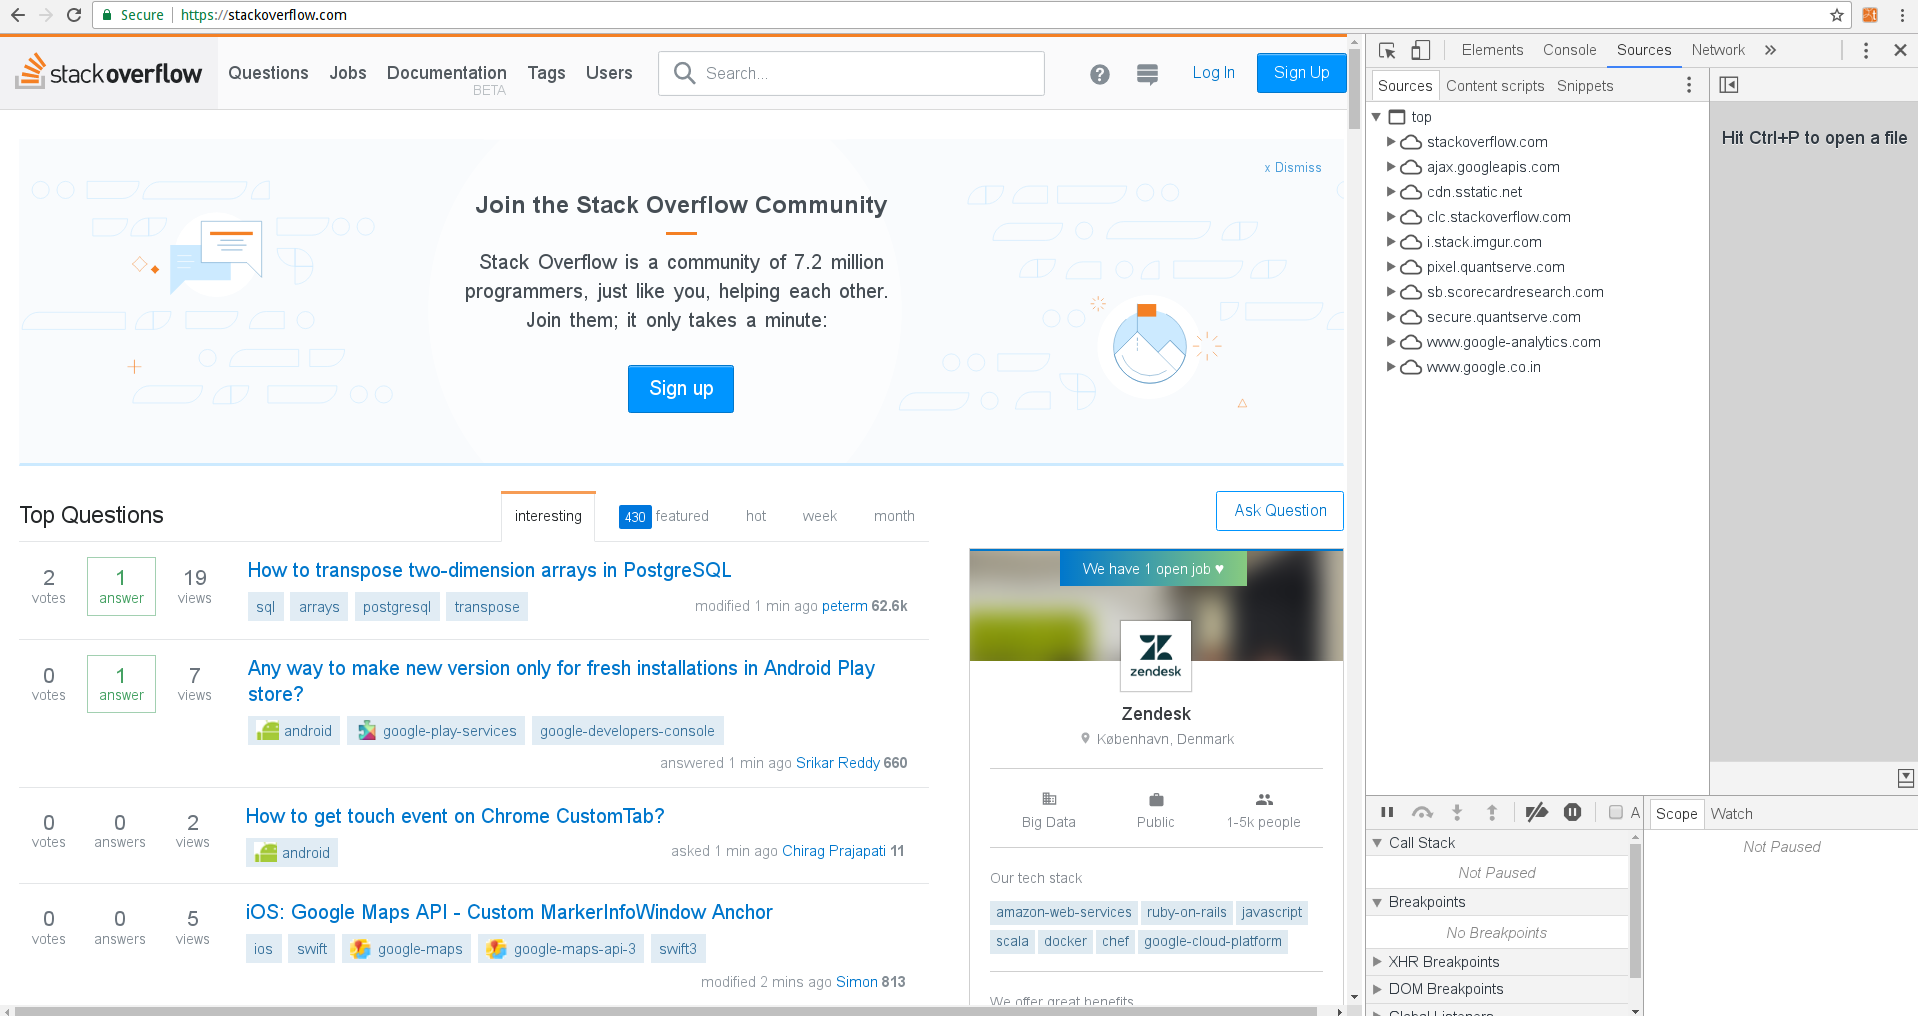Screen dimensions: 1918x1016
Task: Click the cloud icon beside cdn.sstatic.net
Action: coord(1411,192)
